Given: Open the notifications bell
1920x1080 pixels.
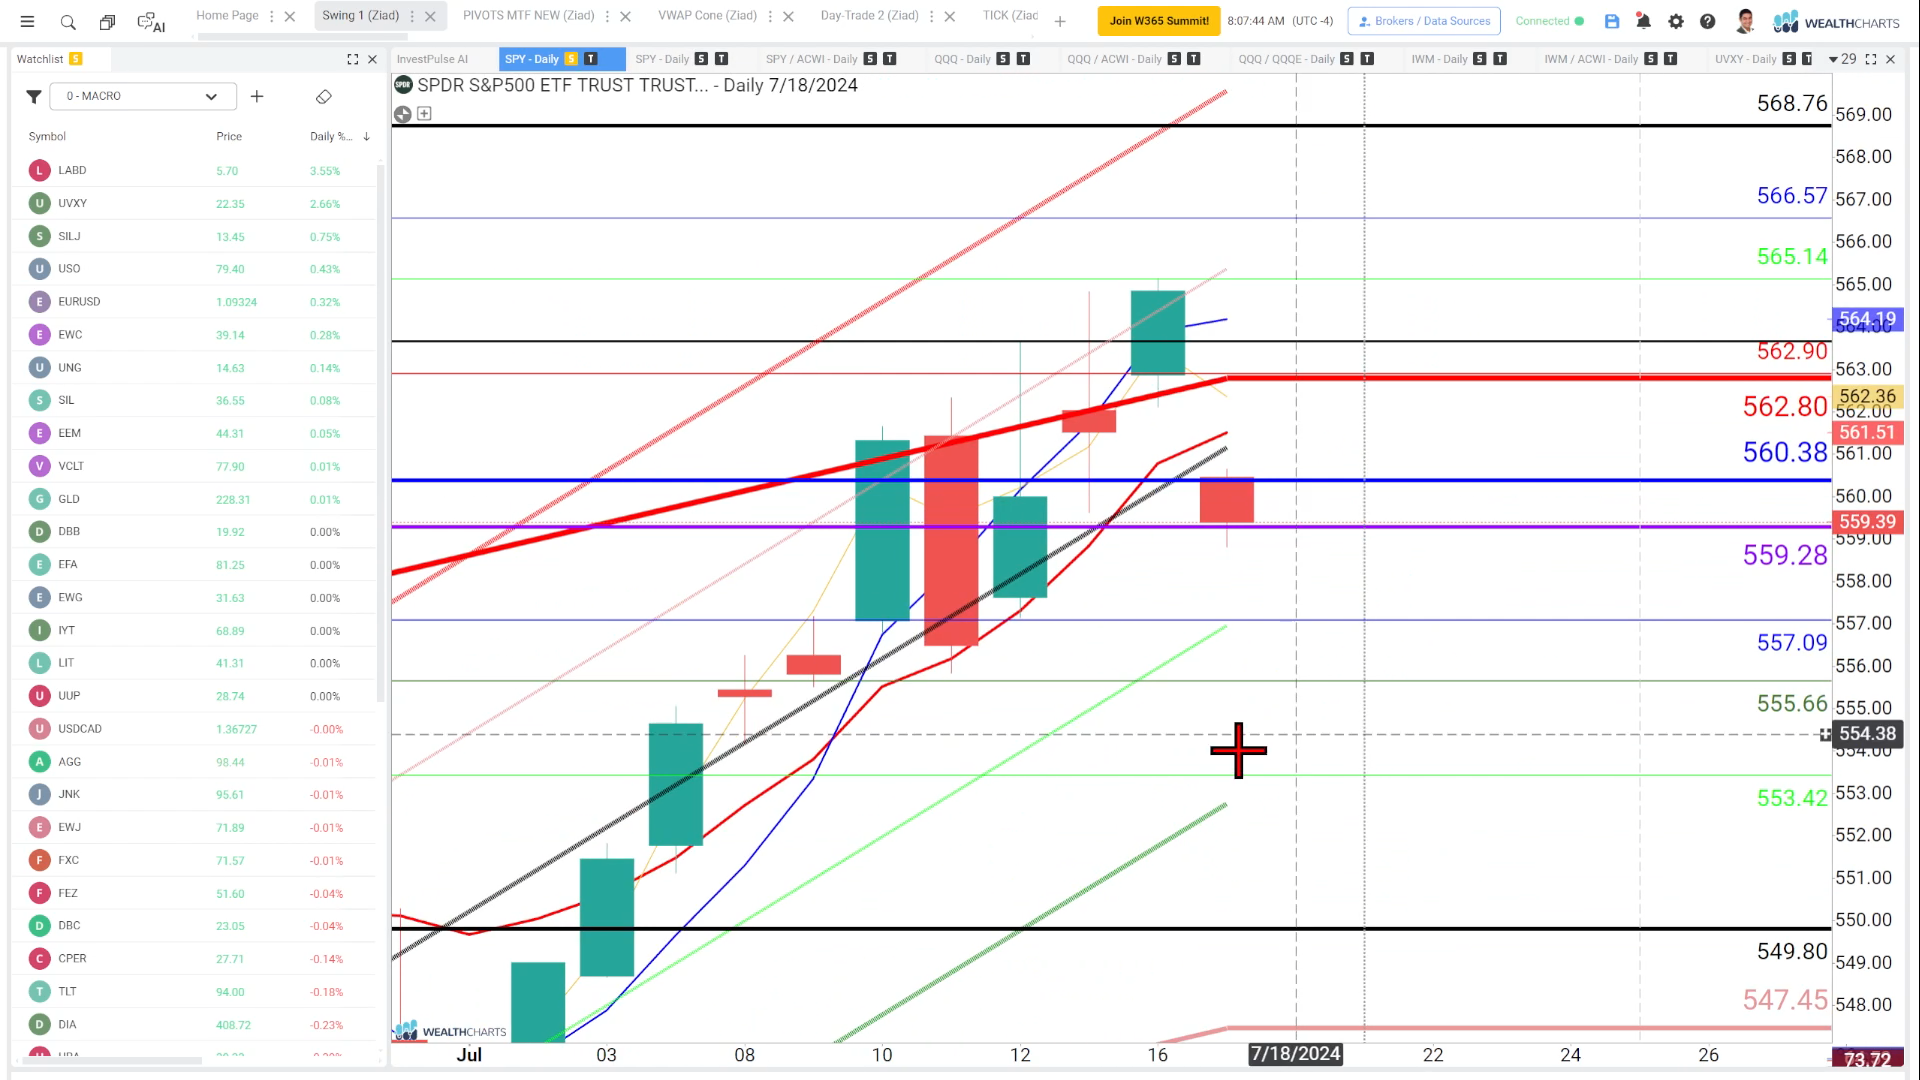Looking at the screenshot, I should [x=1643, y=21].
